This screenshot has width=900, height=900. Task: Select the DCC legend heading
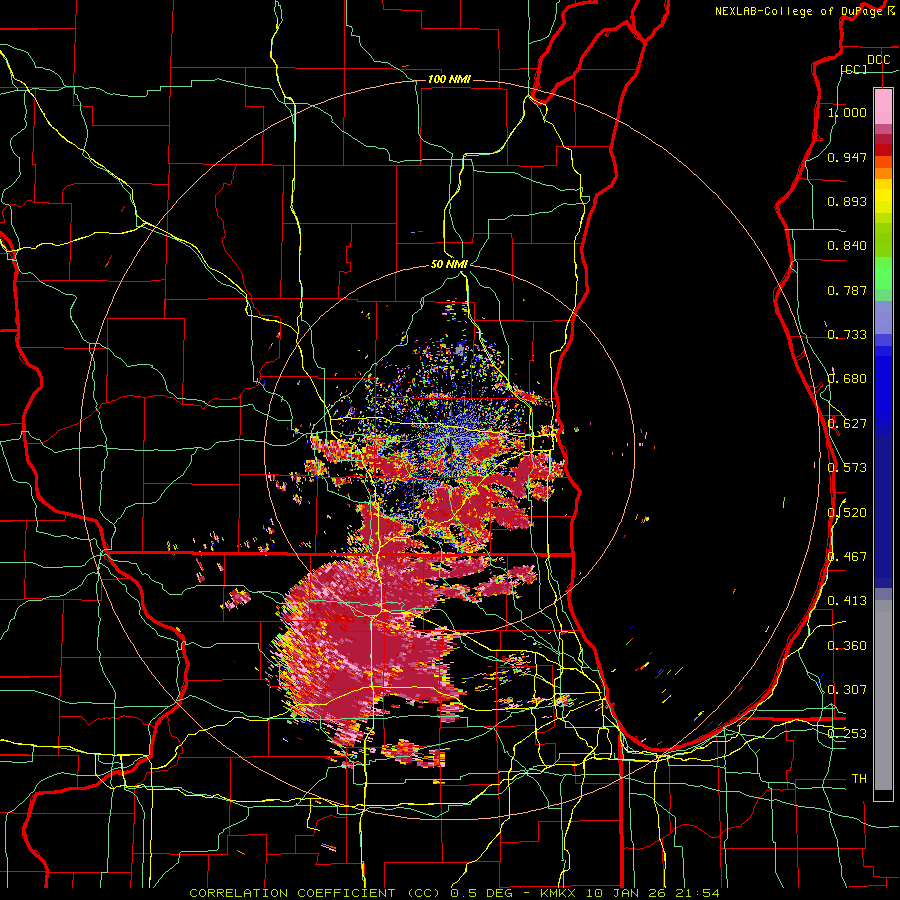878,59
